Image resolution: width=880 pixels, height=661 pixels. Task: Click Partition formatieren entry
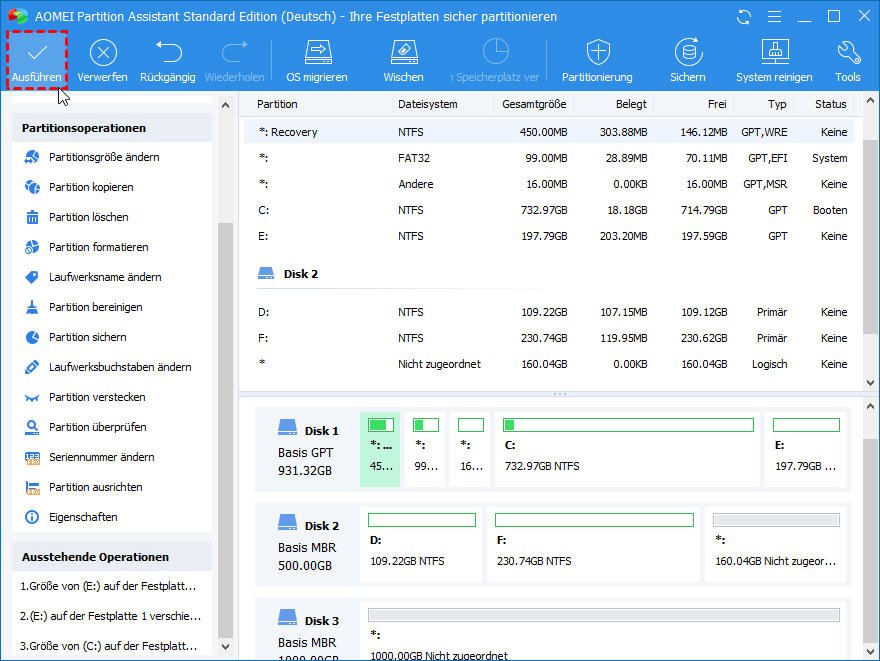point(98,247)
